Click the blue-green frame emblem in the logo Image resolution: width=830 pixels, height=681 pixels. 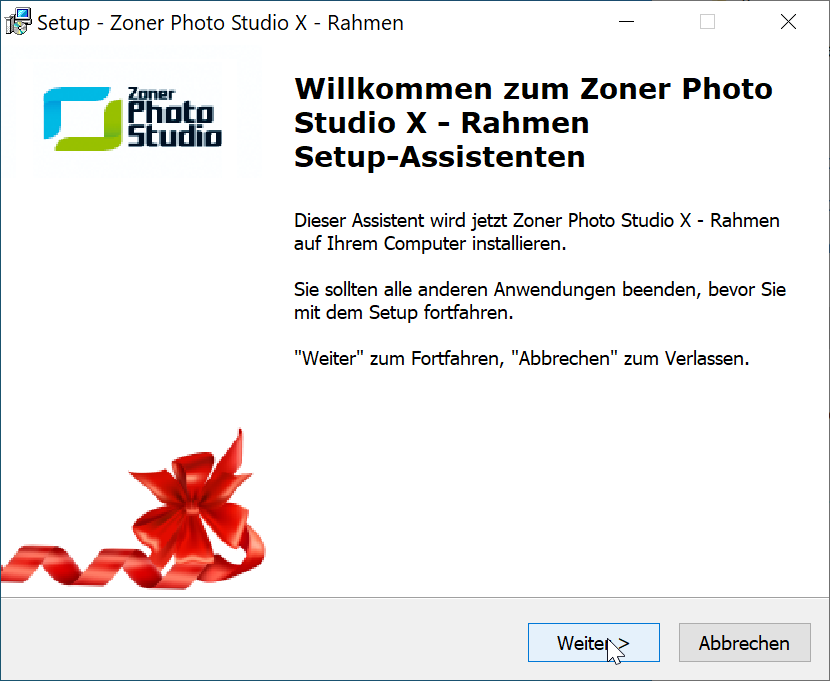pos(82,119)
